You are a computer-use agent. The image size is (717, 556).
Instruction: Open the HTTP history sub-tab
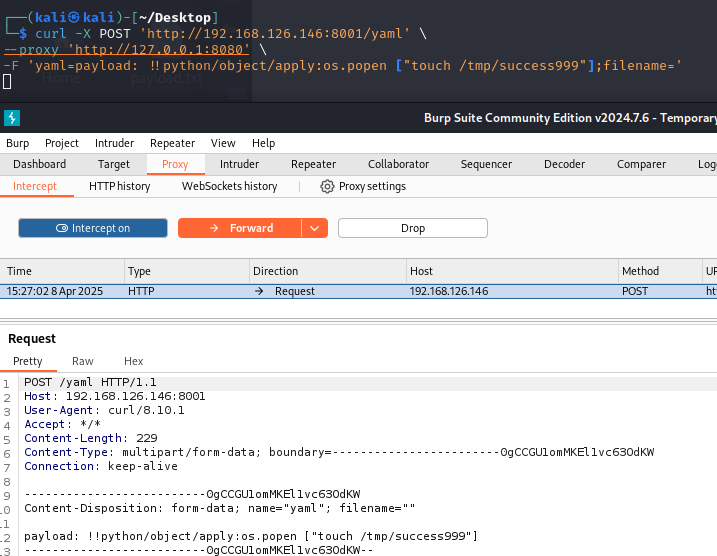click(x=119, y=187)
